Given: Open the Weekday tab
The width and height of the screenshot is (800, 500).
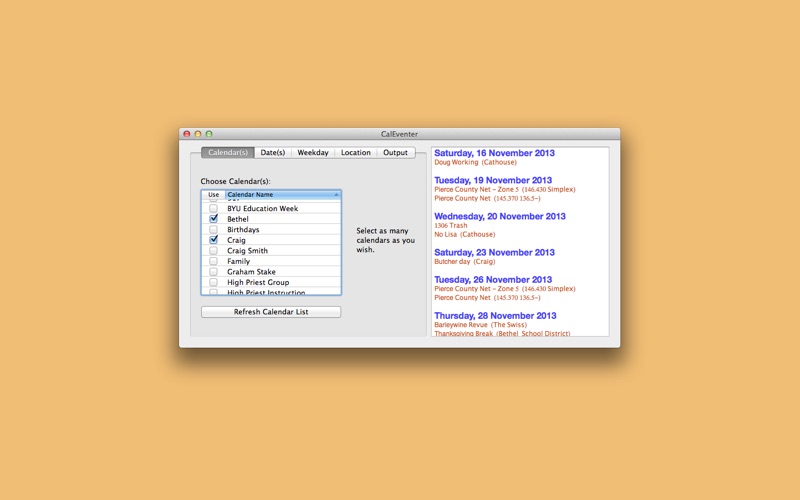Looking at the screenshot, I should pyautogui.click(x=313, y=153).
